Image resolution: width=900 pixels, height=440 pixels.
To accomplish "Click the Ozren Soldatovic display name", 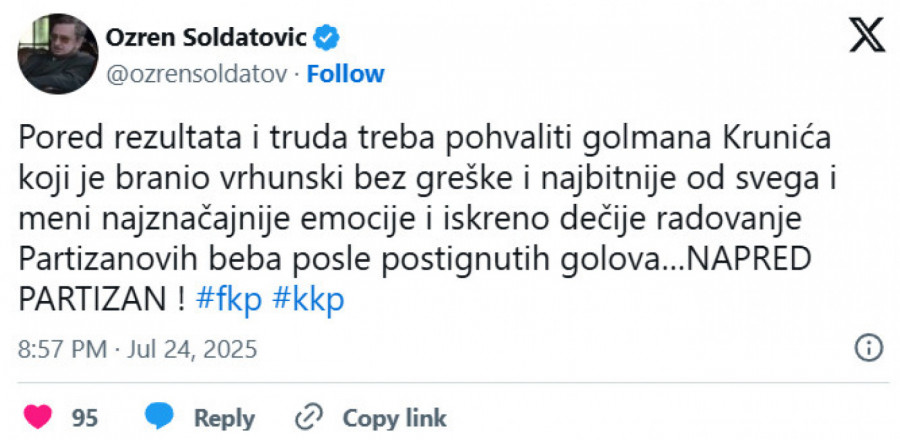I will [208, 39].
